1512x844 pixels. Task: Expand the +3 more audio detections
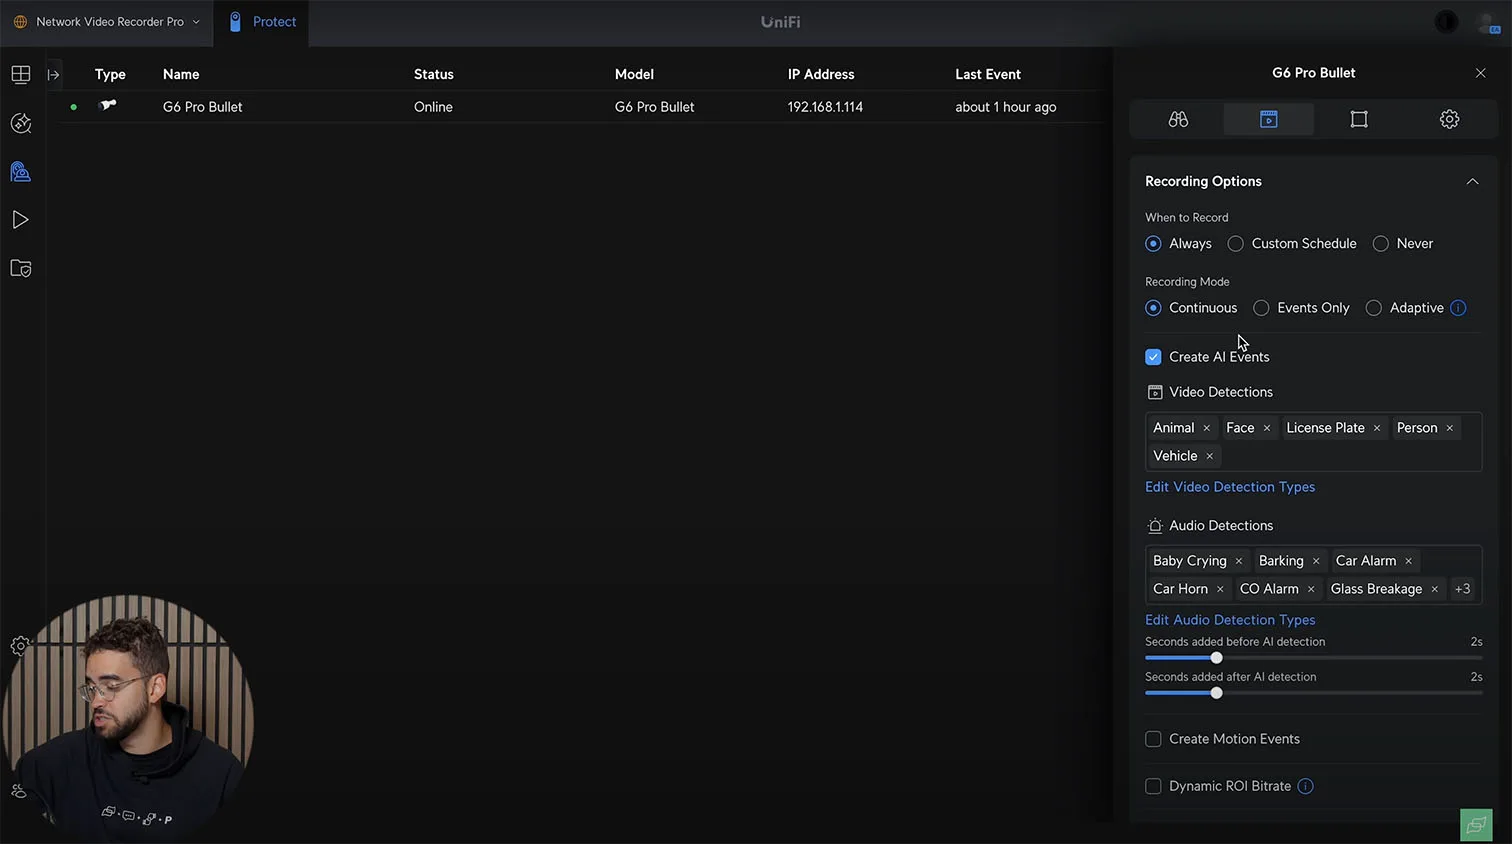click(1462, 589)
